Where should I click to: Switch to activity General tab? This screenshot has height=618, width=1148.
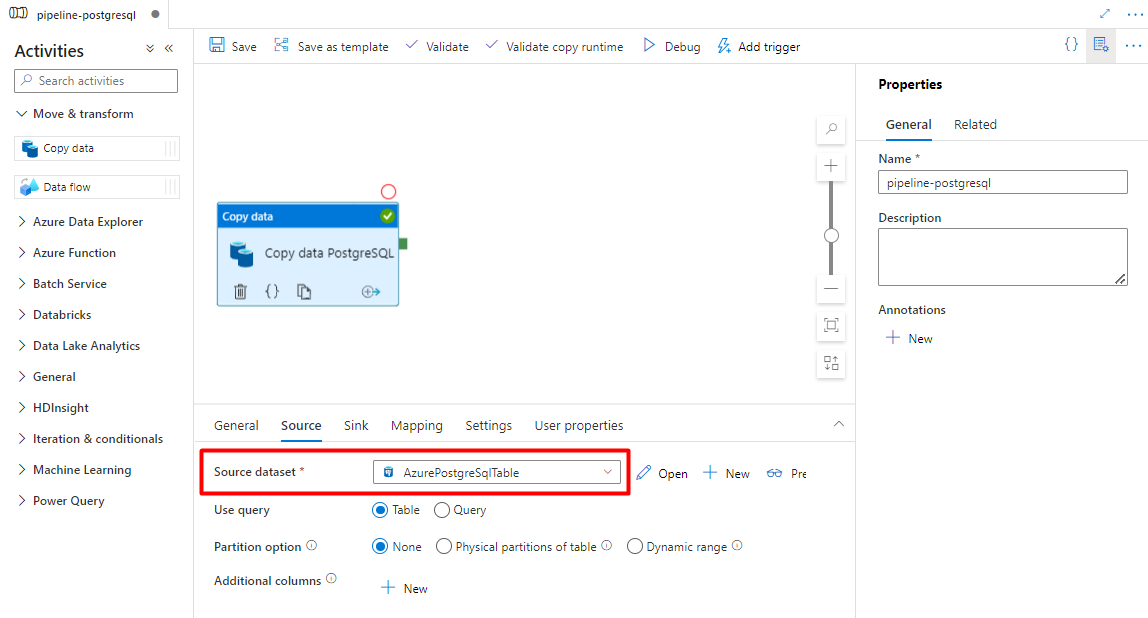click(x=236, y=425)
